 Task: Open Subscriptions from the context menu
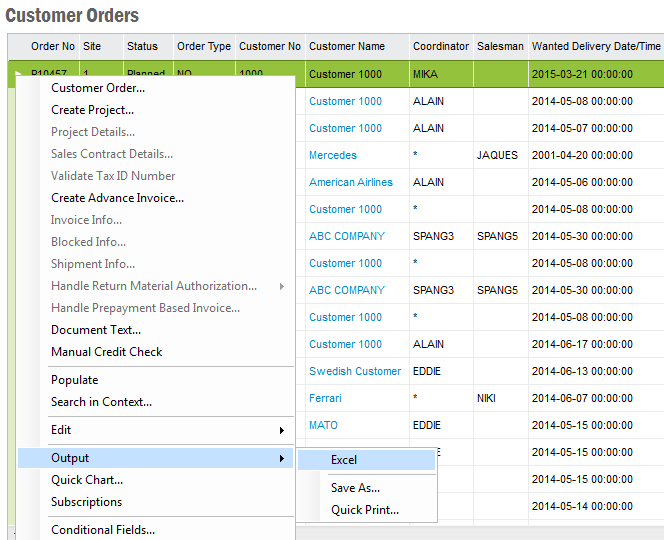pos(86,502)
